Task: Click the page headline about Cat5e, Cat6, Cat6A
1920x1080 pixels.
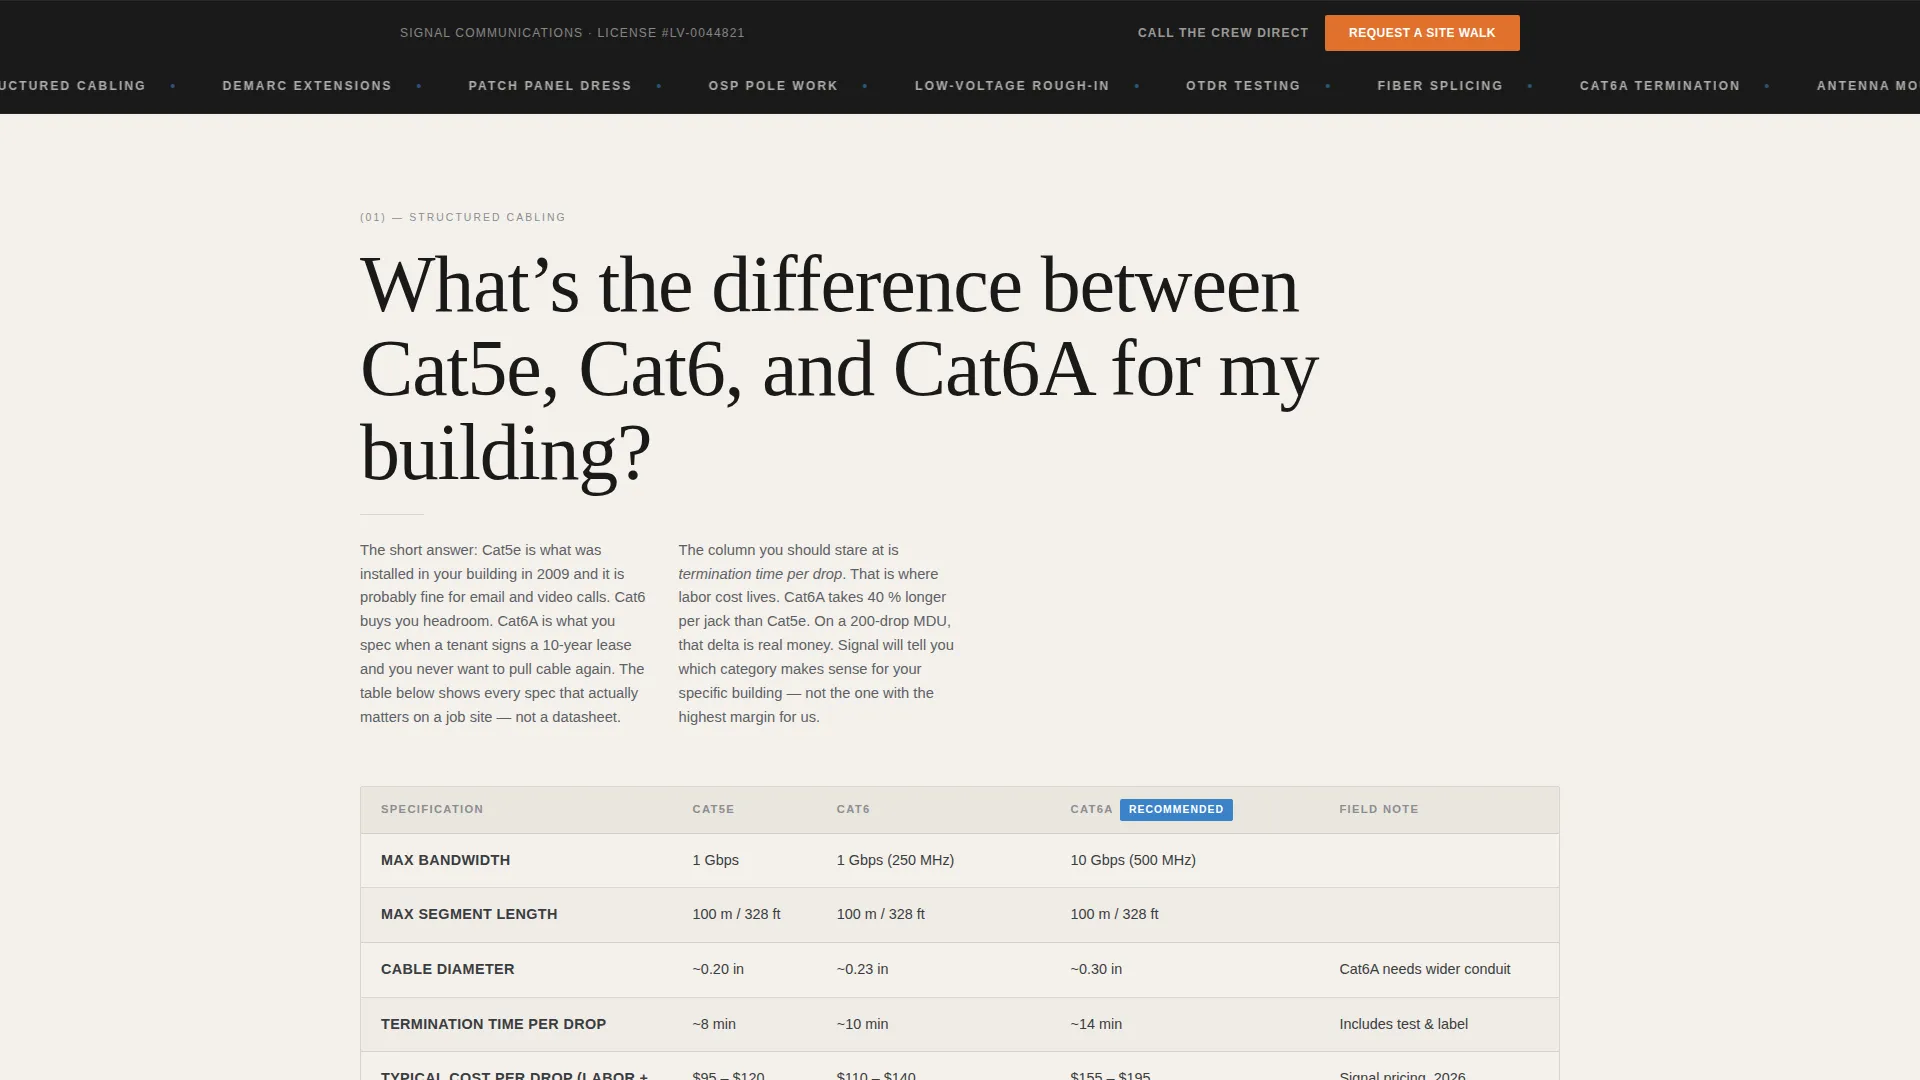Action: click(x=839, y=369)
